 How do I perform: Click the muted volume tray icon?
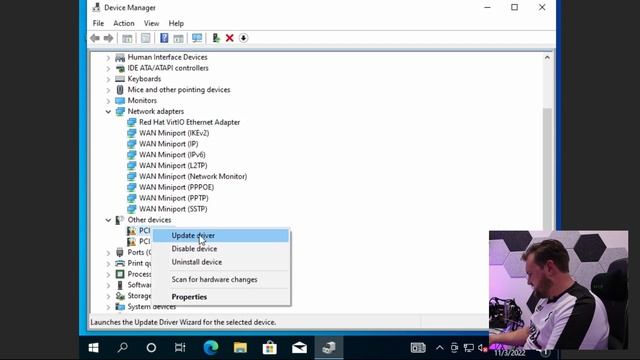(482, 348)
